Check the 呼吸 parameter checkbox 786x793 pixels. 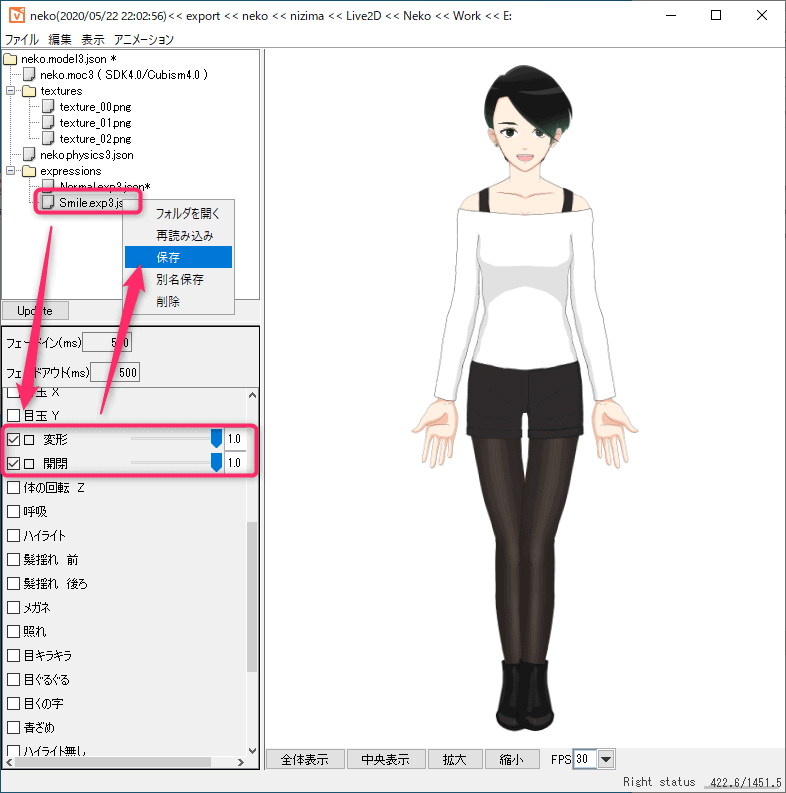(13, 512)
